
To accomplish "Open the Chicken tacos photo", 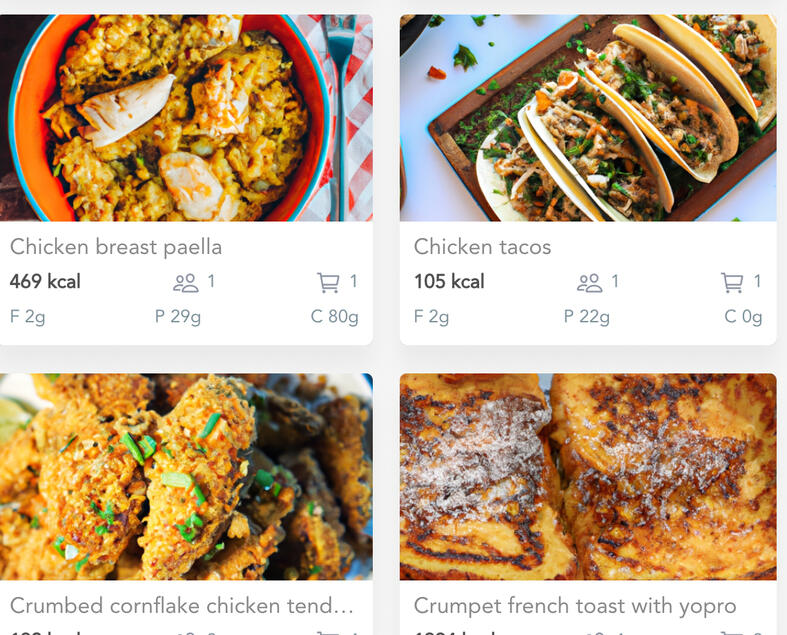I will tap(588, 118).
